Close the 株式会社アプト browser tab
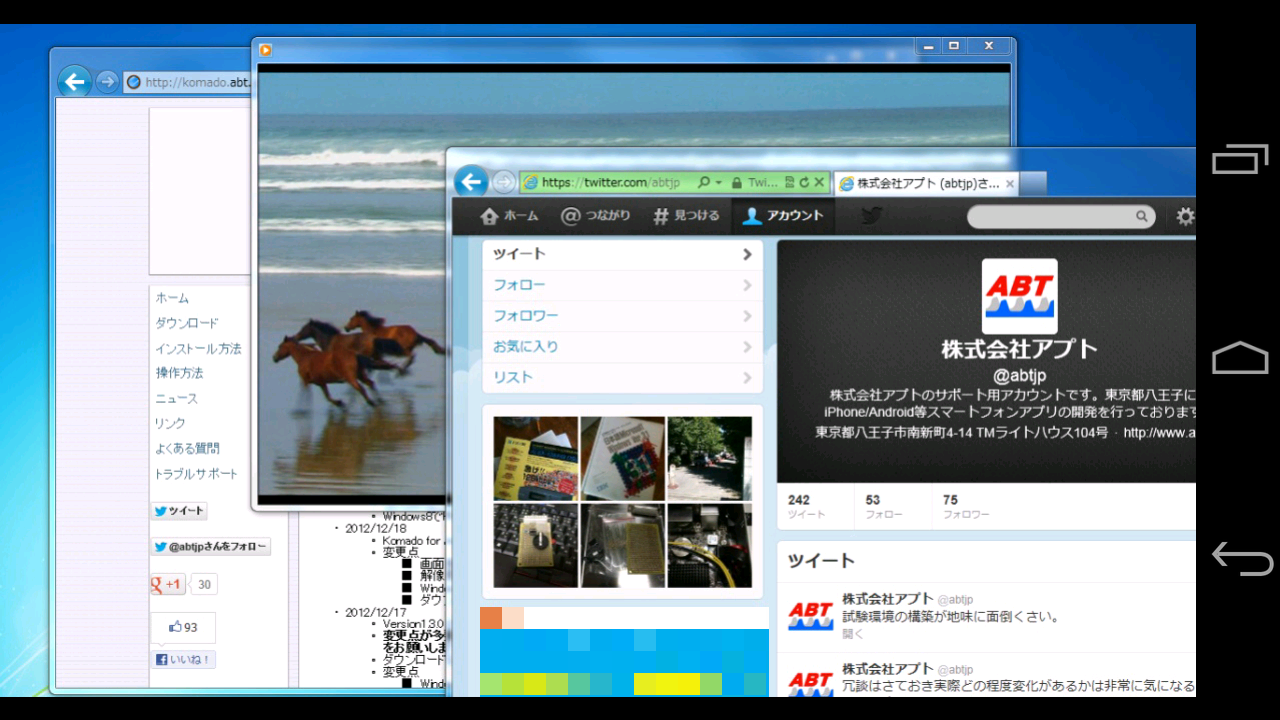The image size is (1280, 720). point(1010,184)
